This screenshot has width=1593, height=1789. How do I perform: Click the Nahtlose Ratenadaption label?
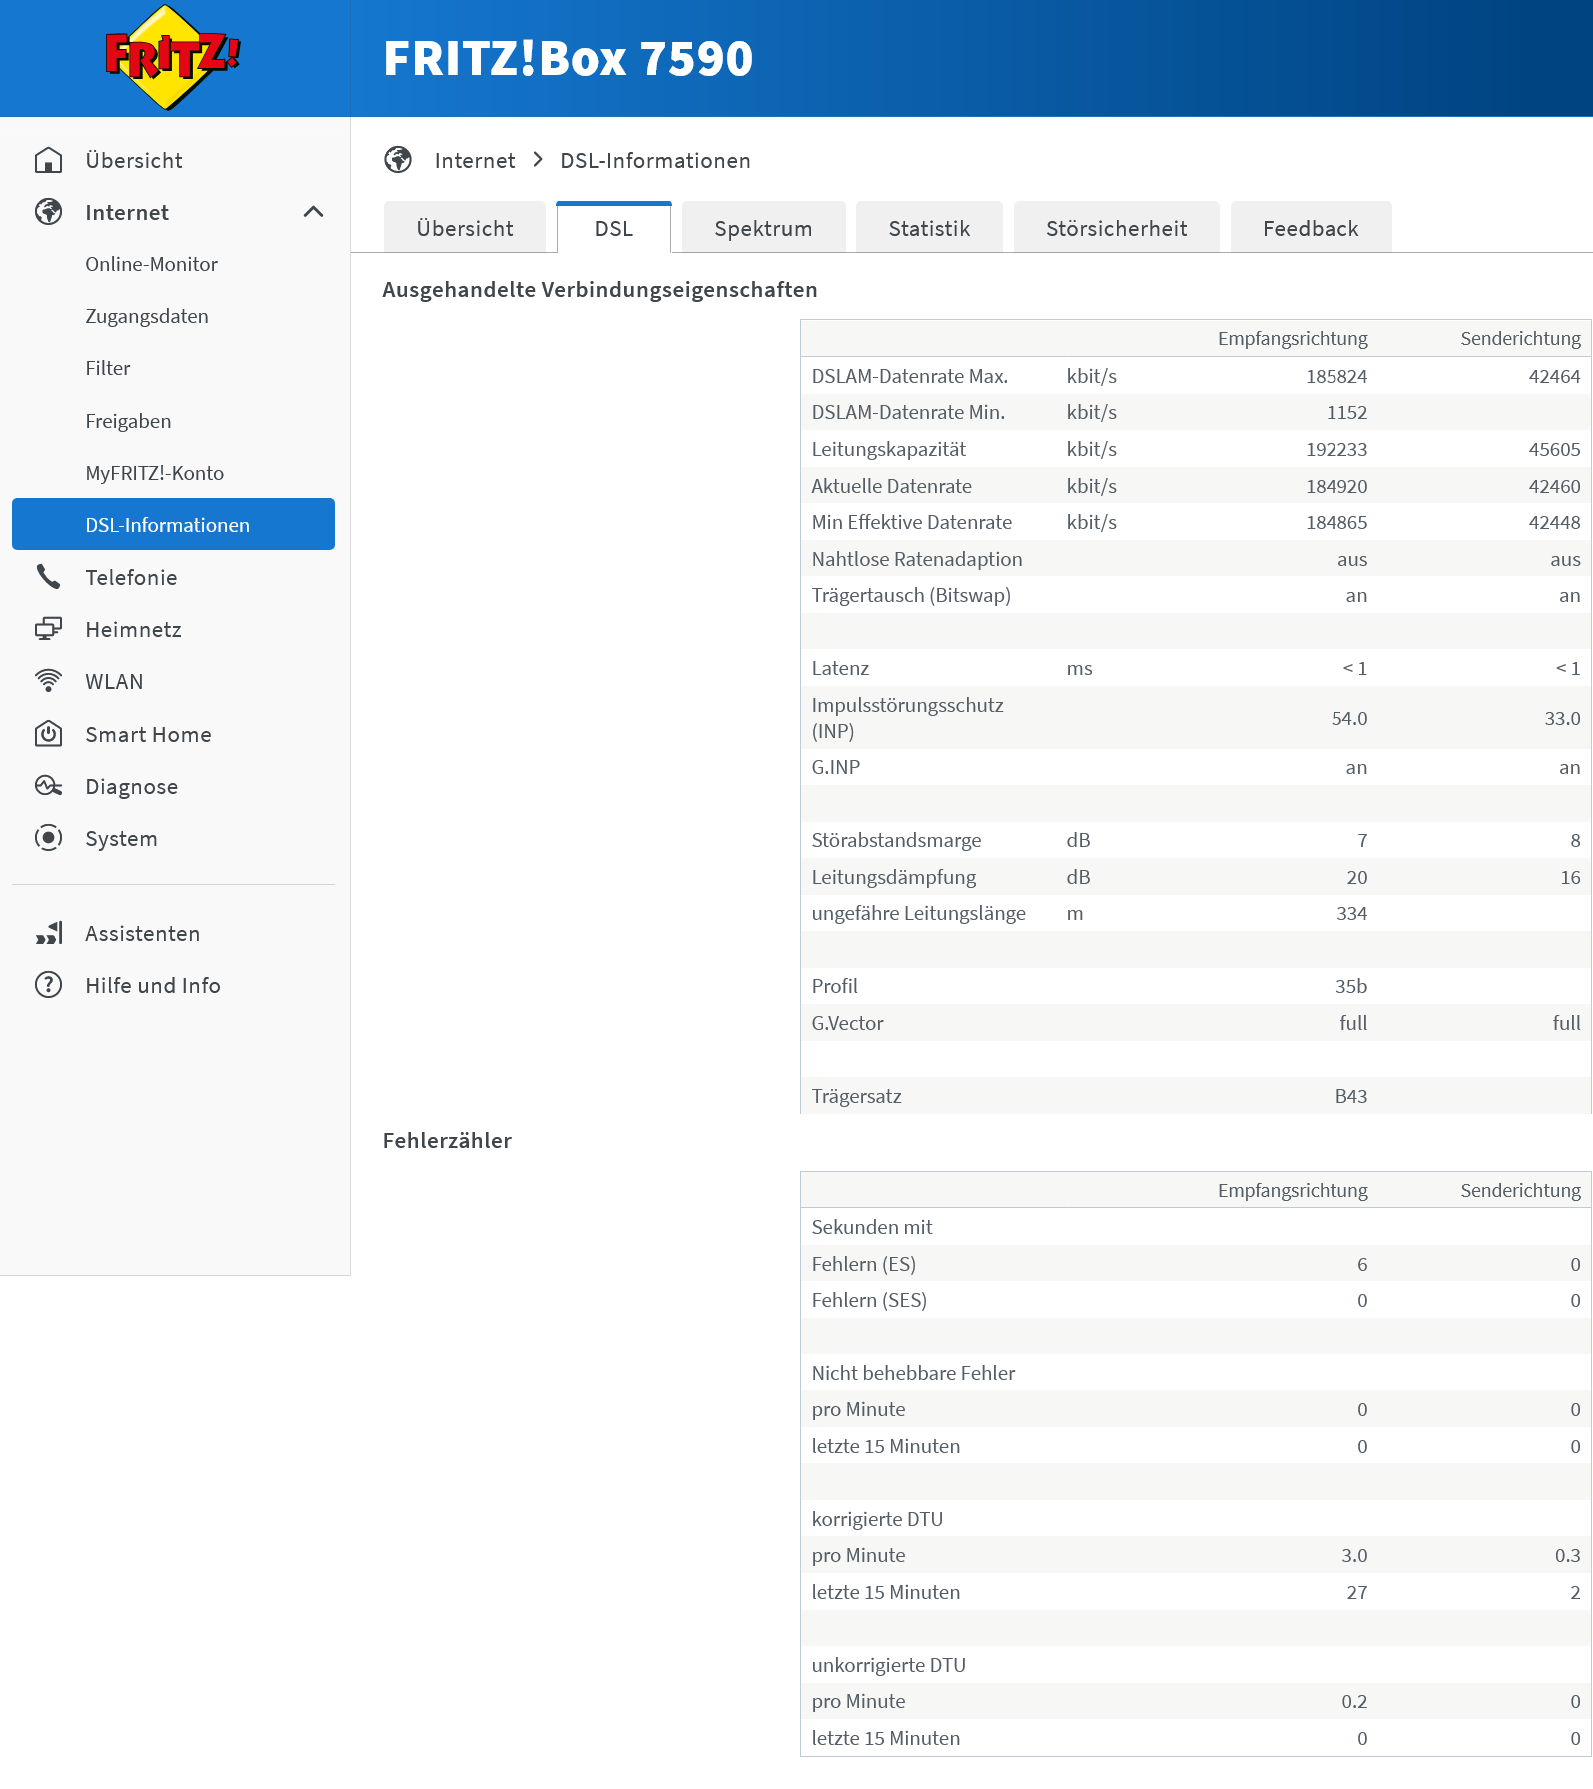pos(917,559)
